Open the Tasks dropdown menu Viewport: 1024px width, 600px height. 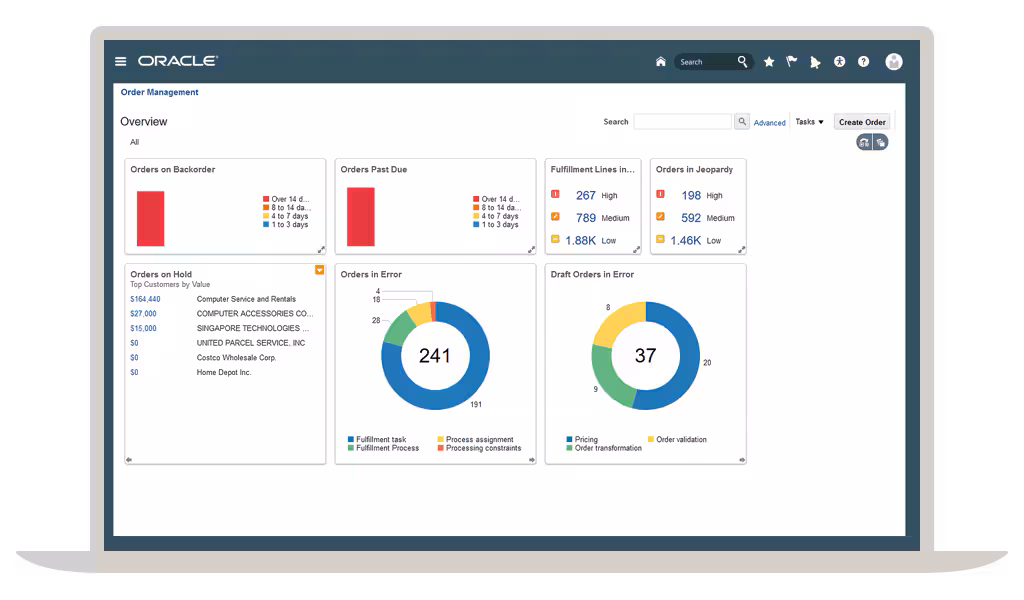pos(809,122)
